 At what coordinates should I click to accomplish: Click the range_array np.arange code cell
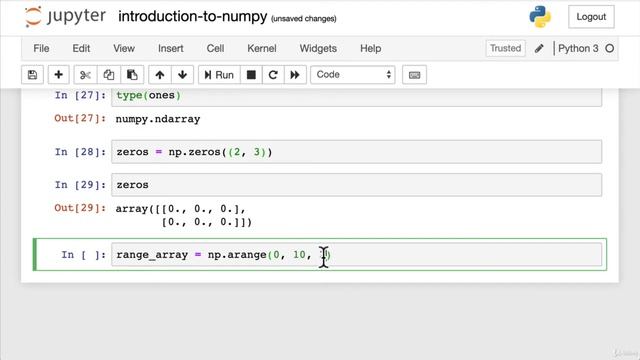click(356, 255)
